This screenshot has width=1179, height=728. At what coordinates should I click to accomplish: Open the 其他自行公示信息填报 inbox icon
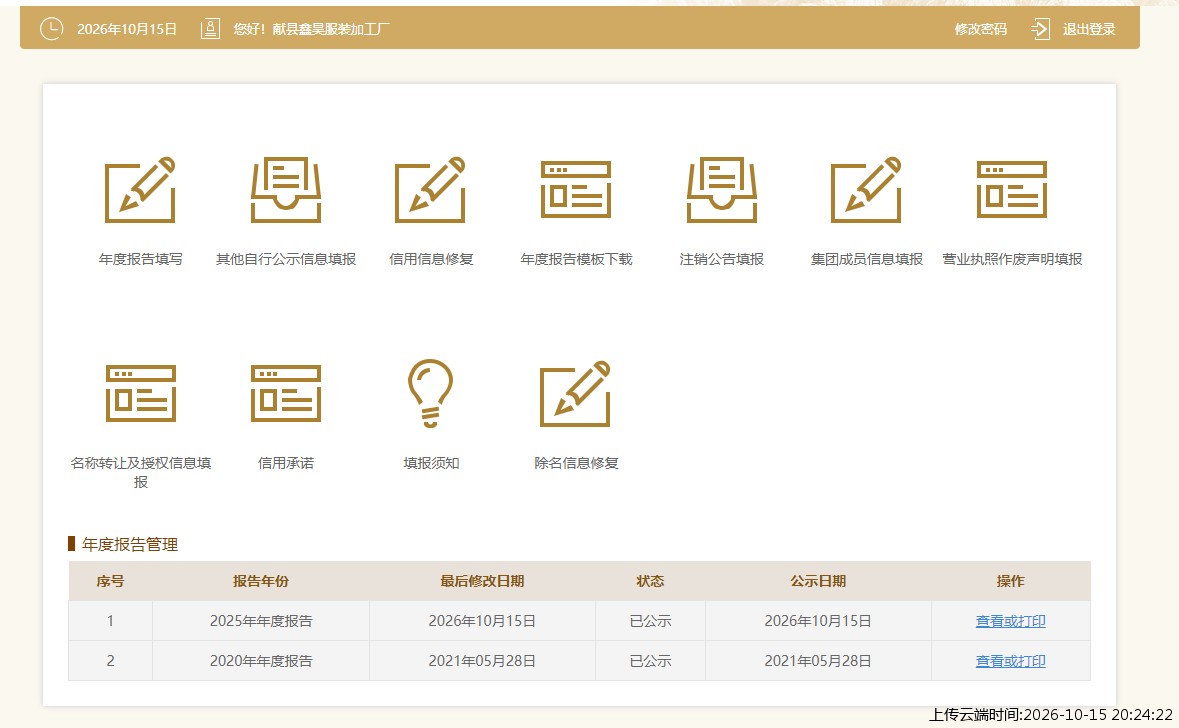(x=286, y=190)
